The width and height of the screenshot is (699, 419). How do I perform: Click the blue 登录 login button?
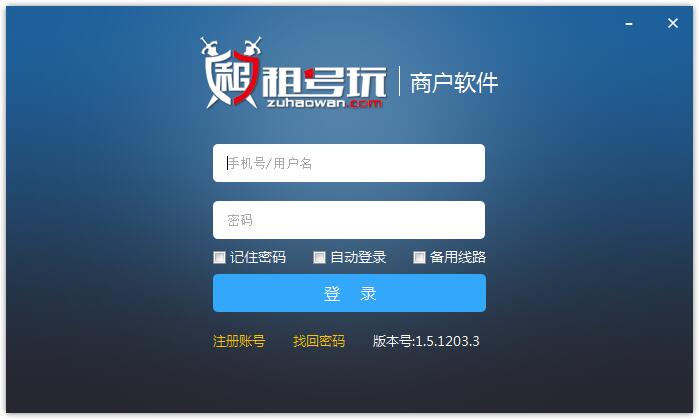point(349,293)
